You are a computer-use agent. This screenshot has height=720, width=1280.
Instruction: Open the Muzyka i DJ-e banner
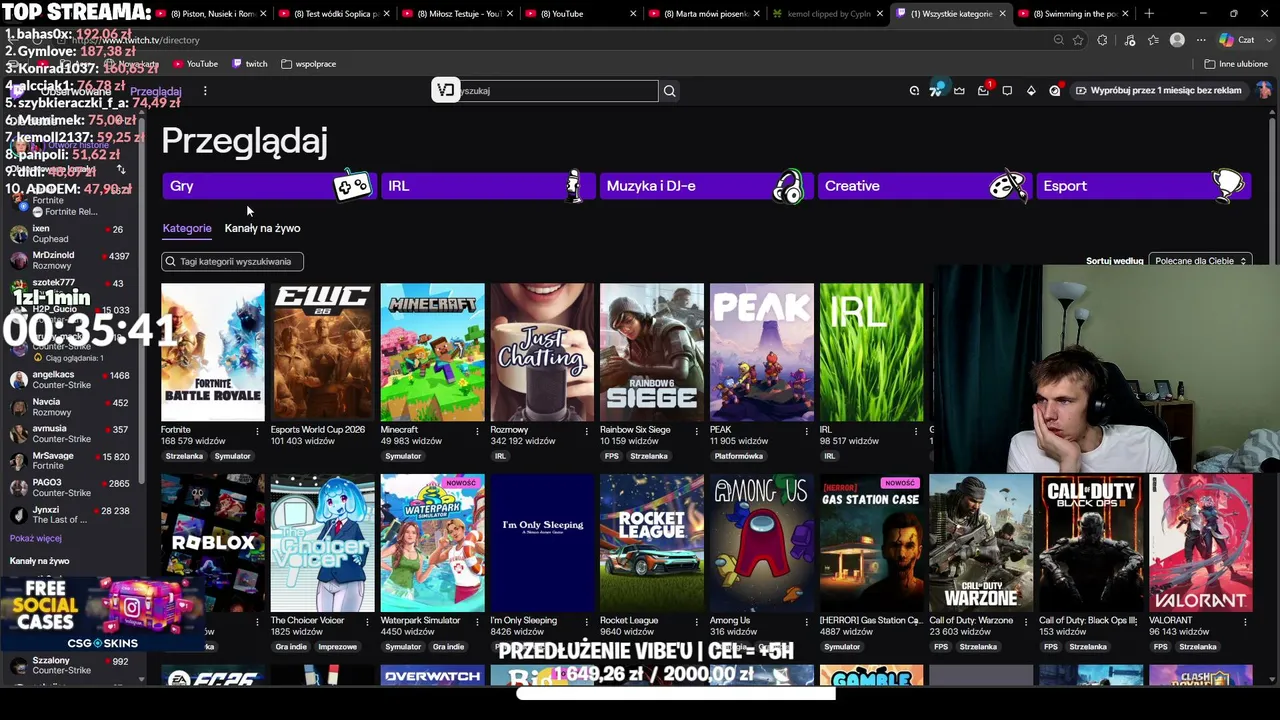[x=705, y=186]
